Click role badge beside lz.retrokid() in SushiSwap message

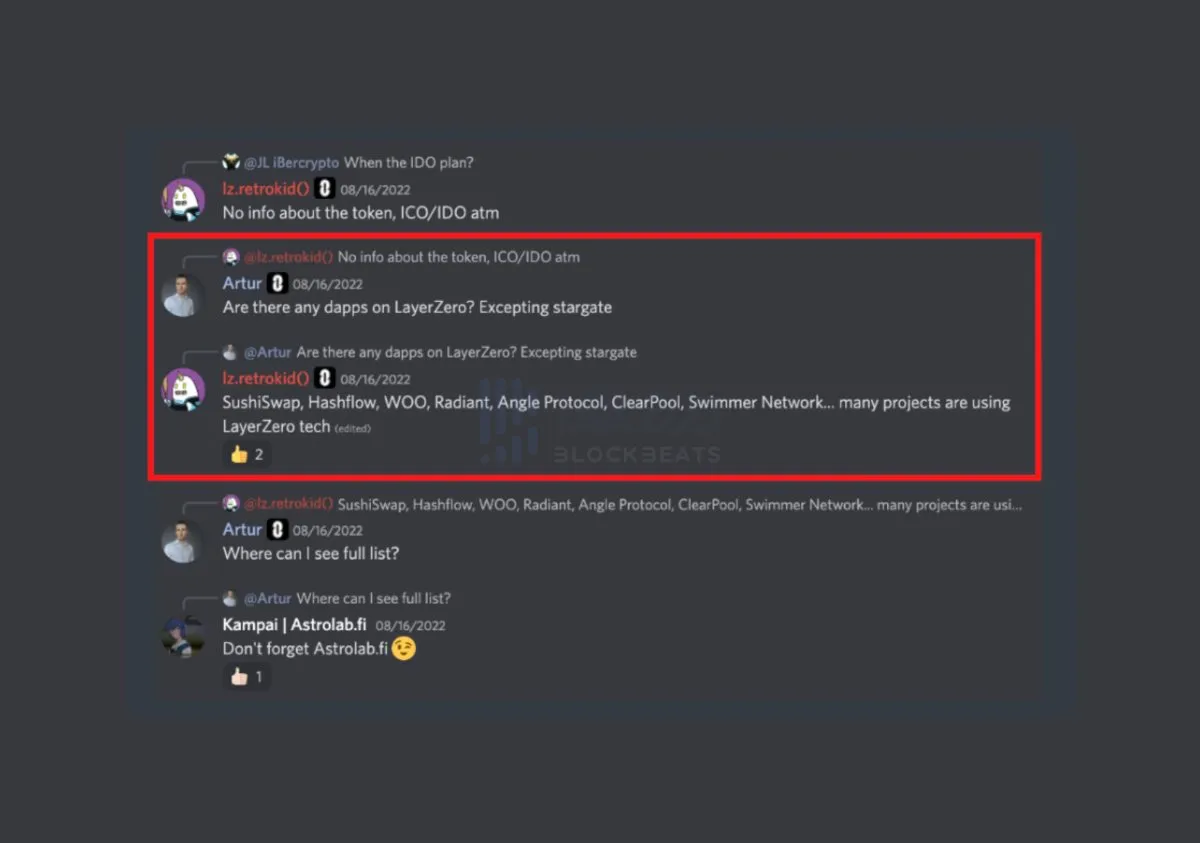point(324,379)
